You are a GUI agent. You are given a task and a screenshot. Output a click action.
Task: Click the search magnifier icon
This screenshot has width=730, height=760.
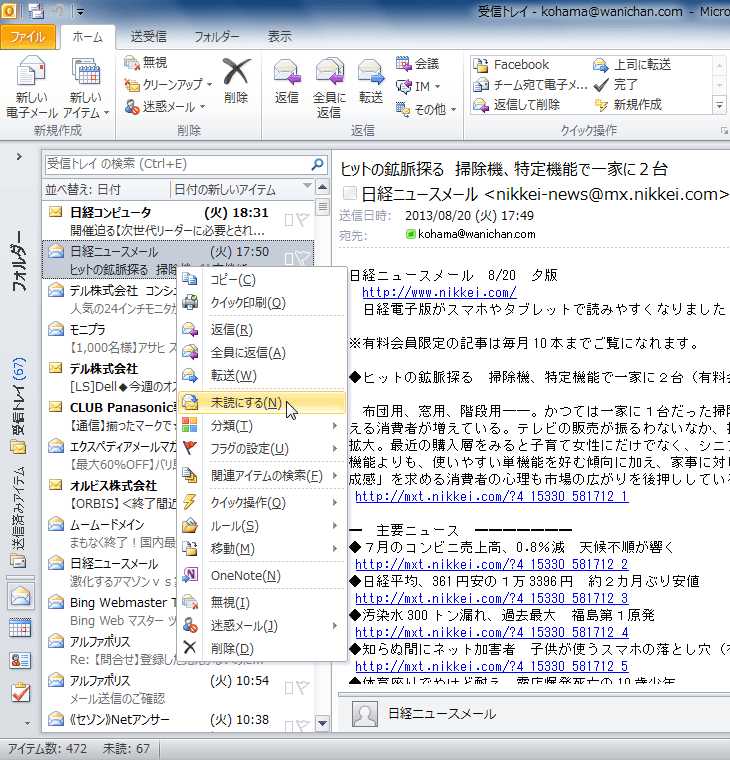click(317, 164)
